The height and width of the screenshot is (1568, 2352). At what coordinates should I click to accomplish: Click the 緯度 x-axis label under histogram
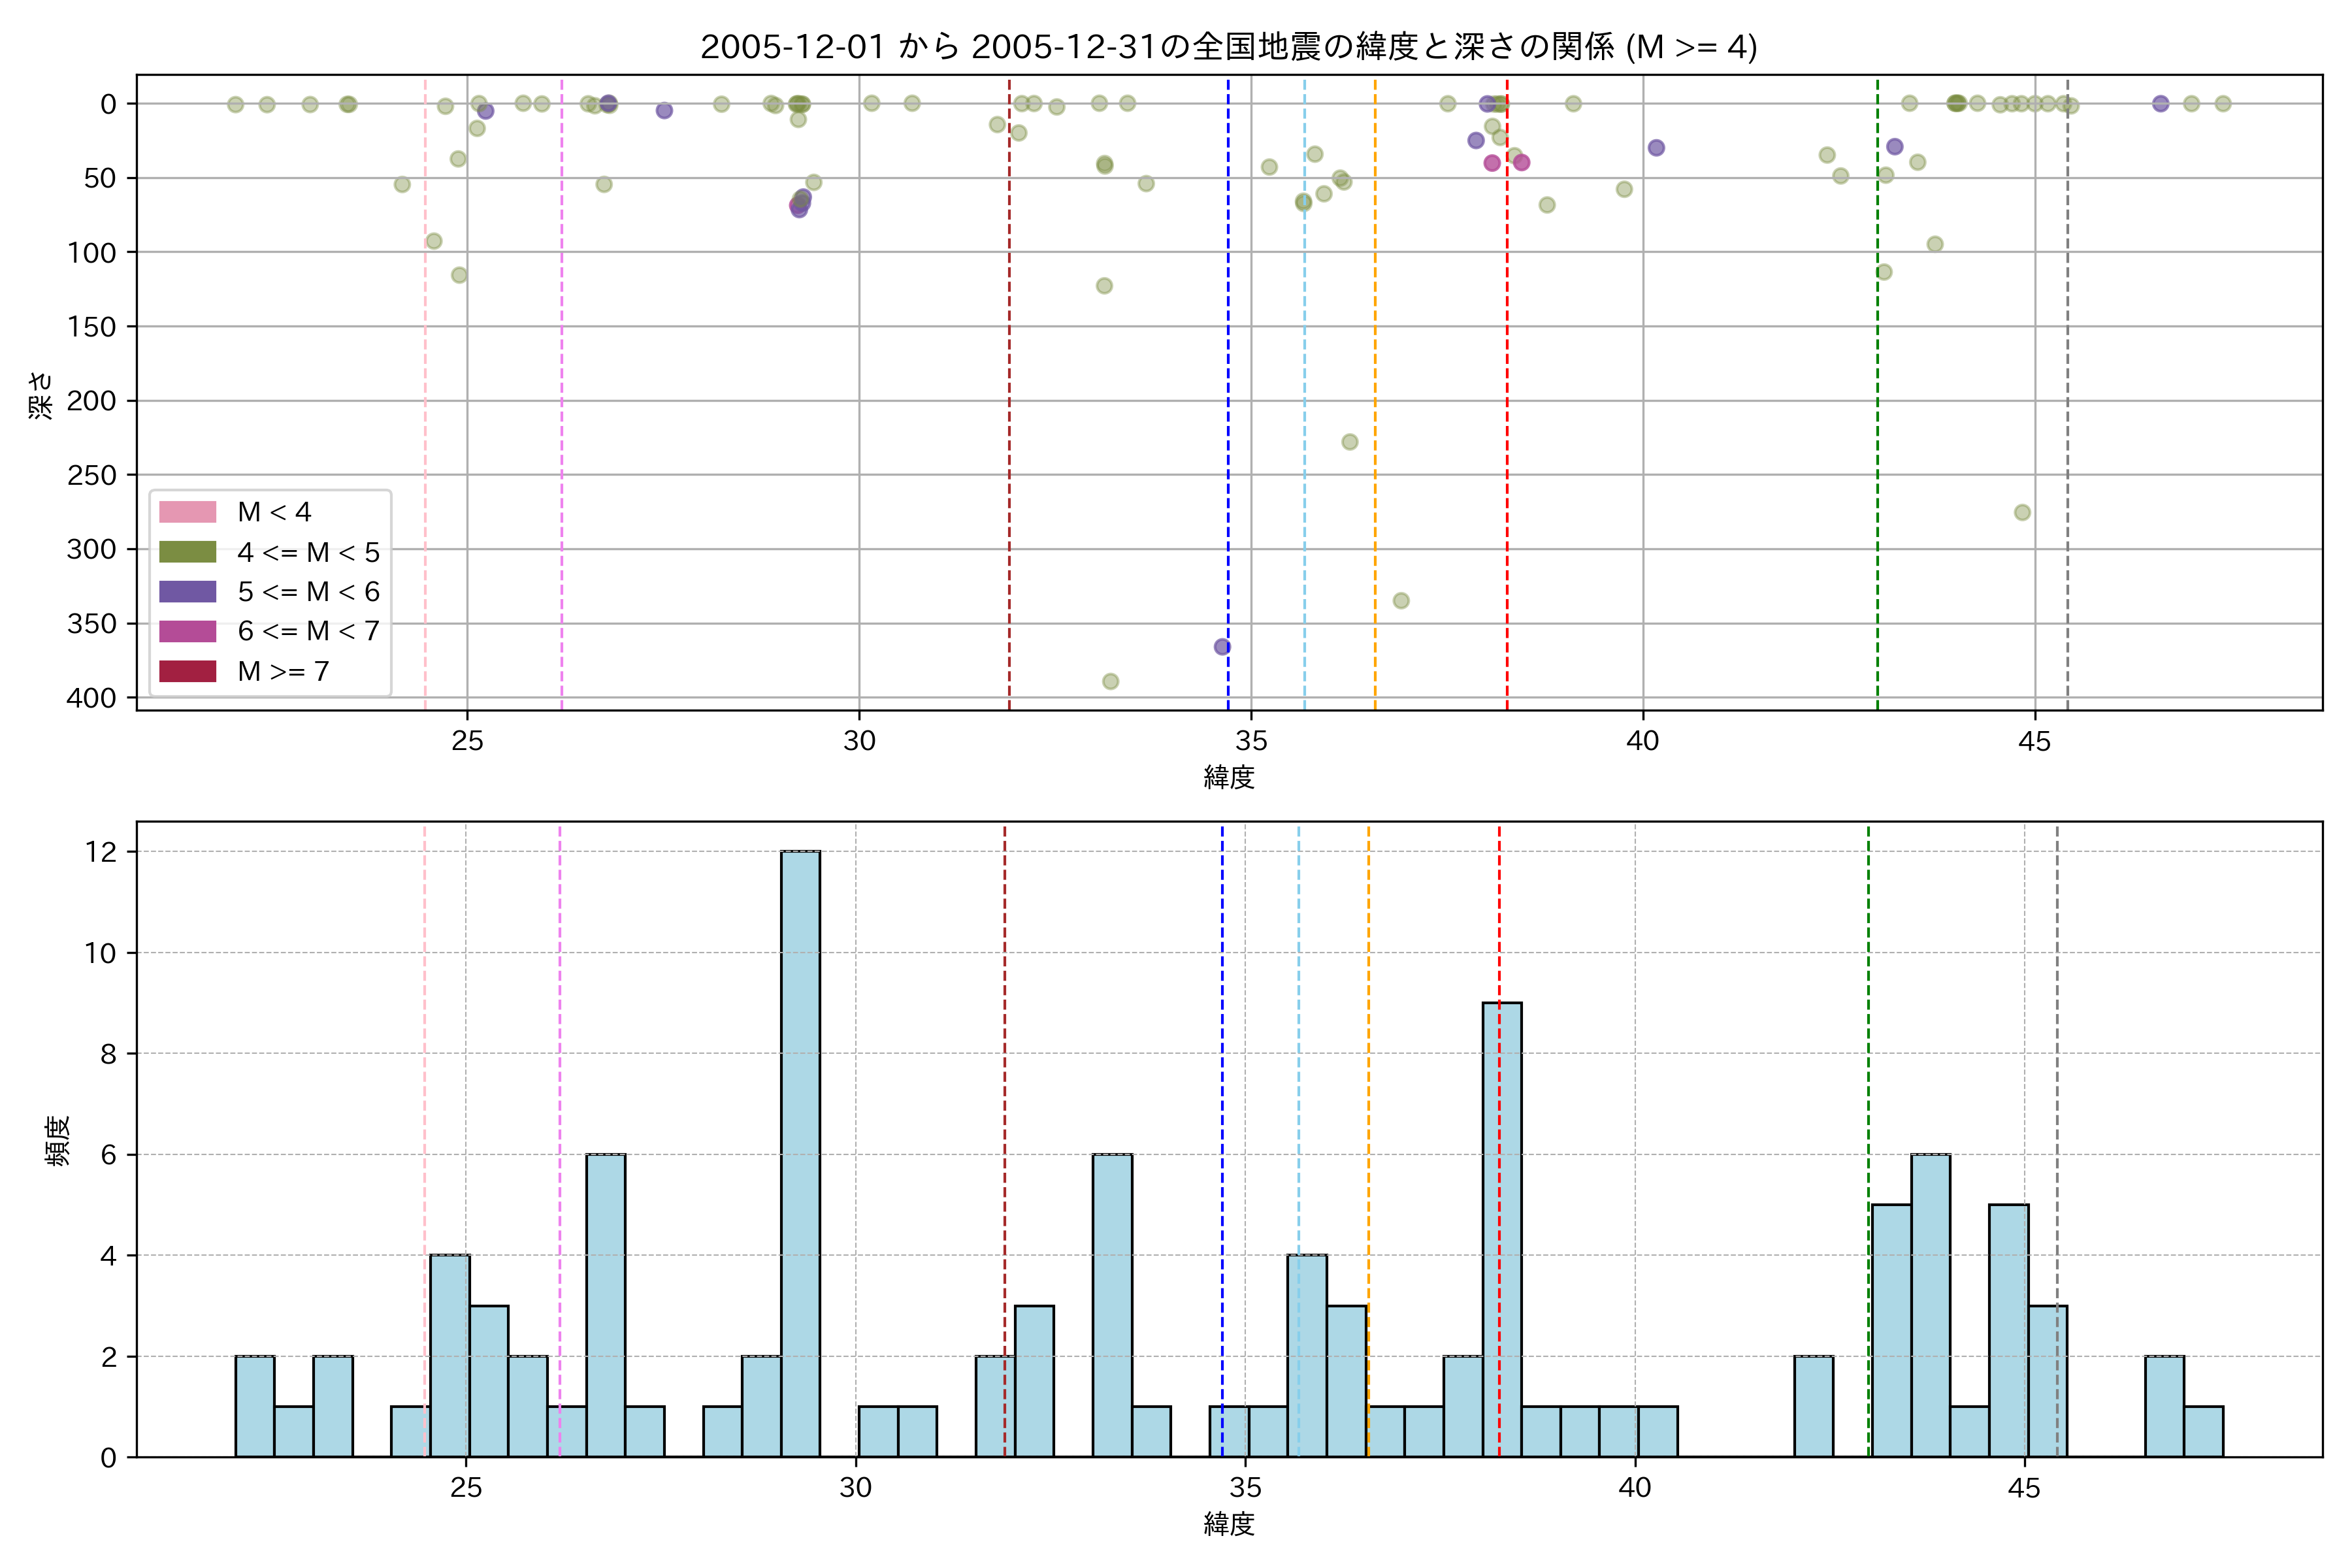coord(1228,1524)
